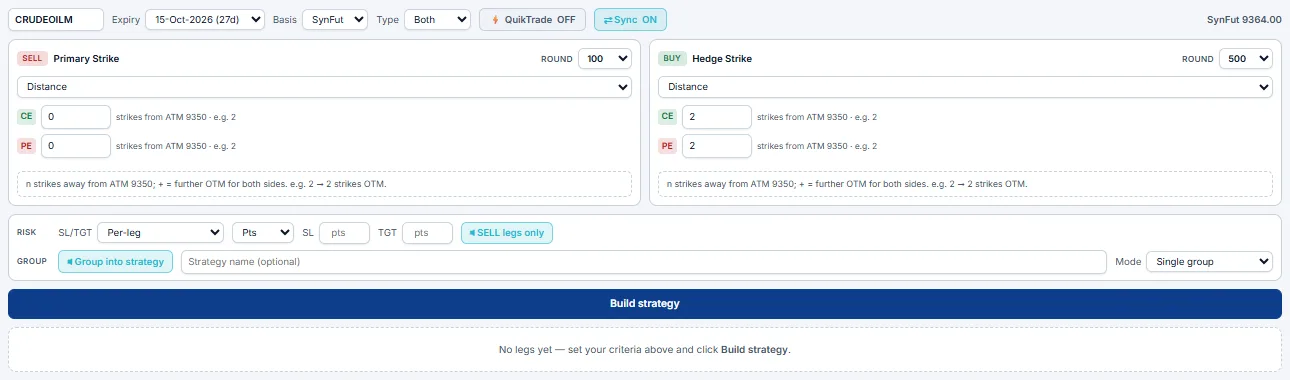The width and height of the screenshot is (1290, 380).
Task: Open Hedge Strike ROUND 500 dropdown
Action: coord(1246,59)
